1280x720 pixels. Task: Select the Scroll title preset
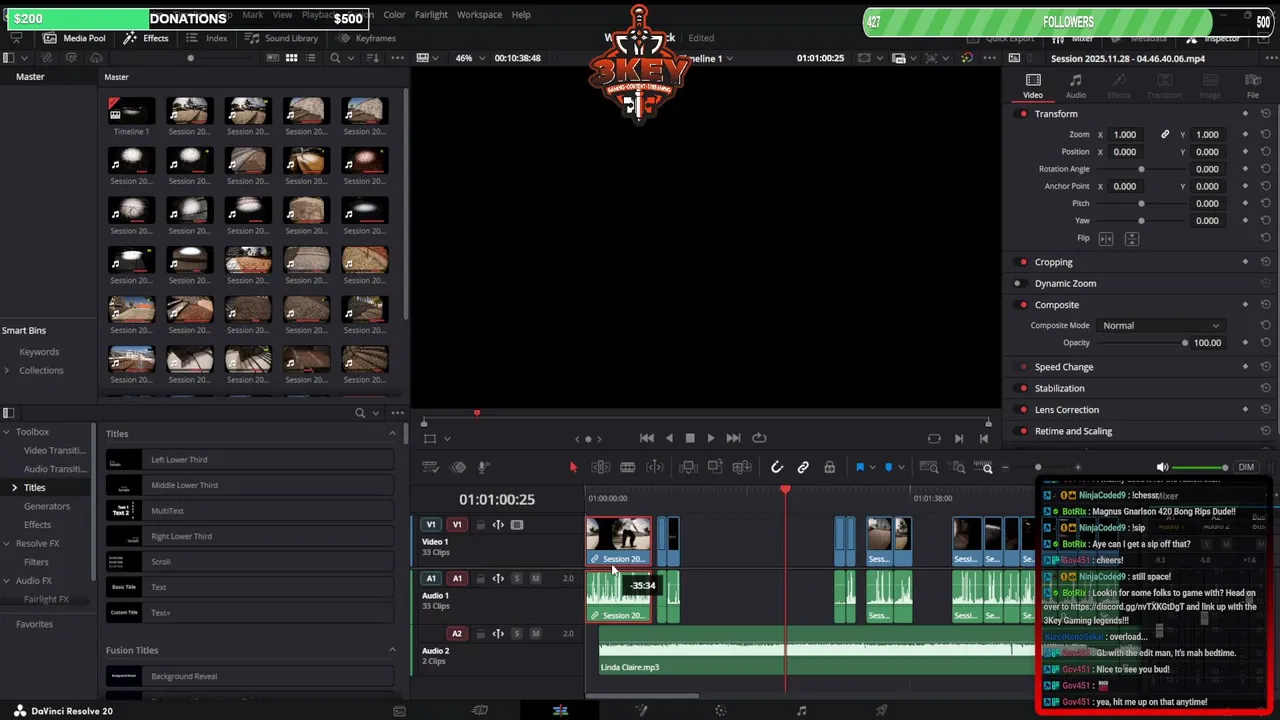pyautogui.click(x=250, y=562)
